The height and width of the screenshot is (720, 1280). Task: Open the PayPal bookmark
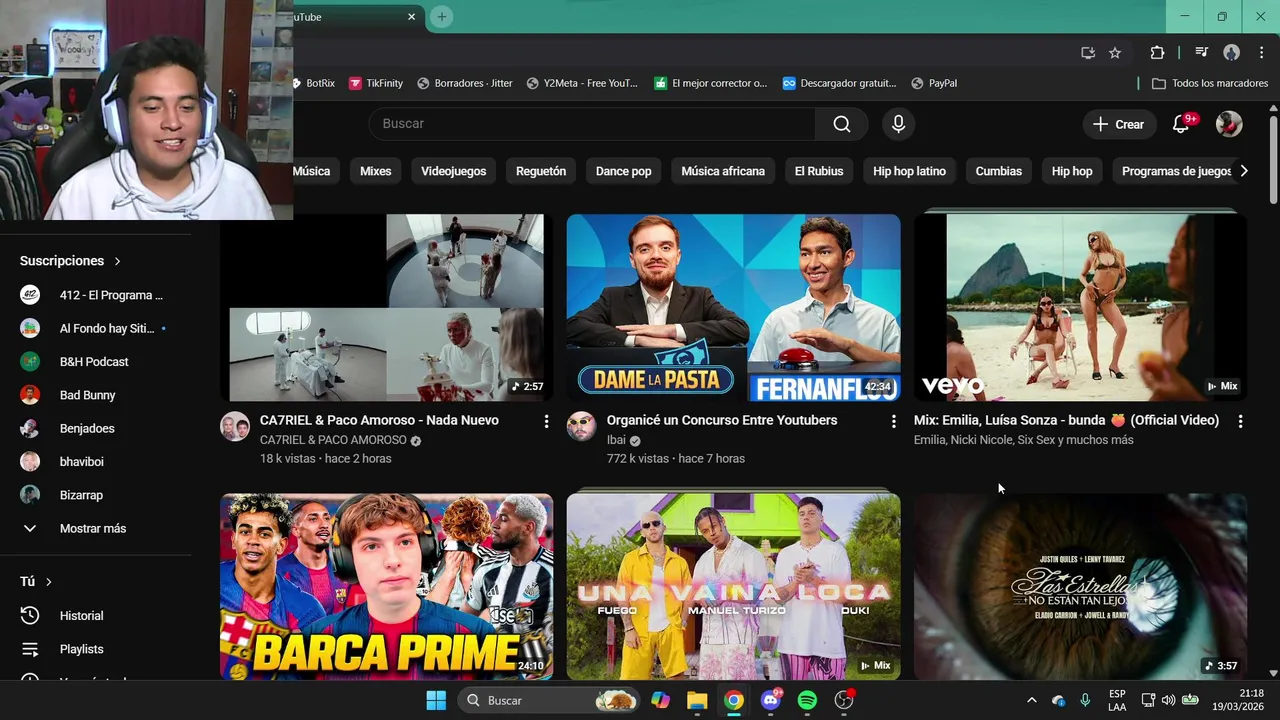(x=934, y=83)
